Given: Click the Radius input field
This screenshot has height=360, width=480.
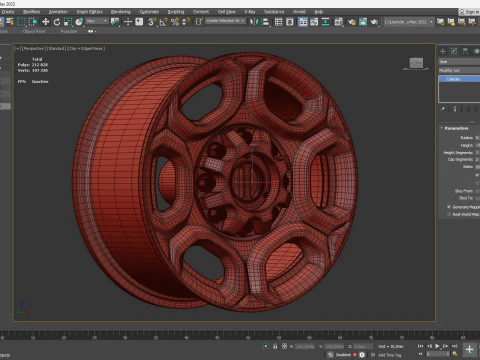Looking at the screenshot, I should pos(477,138).
